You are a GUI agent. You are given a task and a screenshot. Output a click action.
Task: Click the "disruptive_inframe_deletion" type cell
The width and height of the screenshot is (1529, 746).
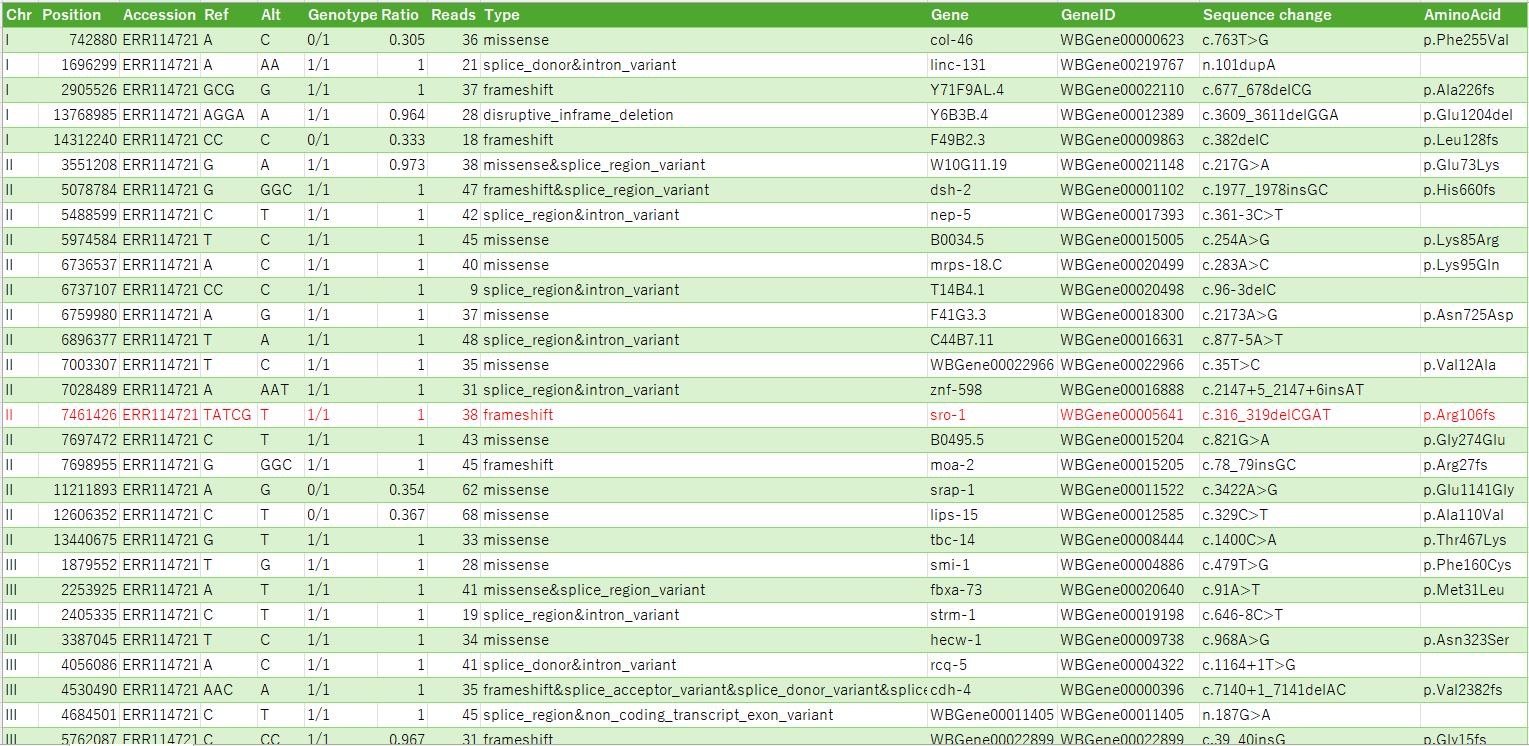(578, 115)
